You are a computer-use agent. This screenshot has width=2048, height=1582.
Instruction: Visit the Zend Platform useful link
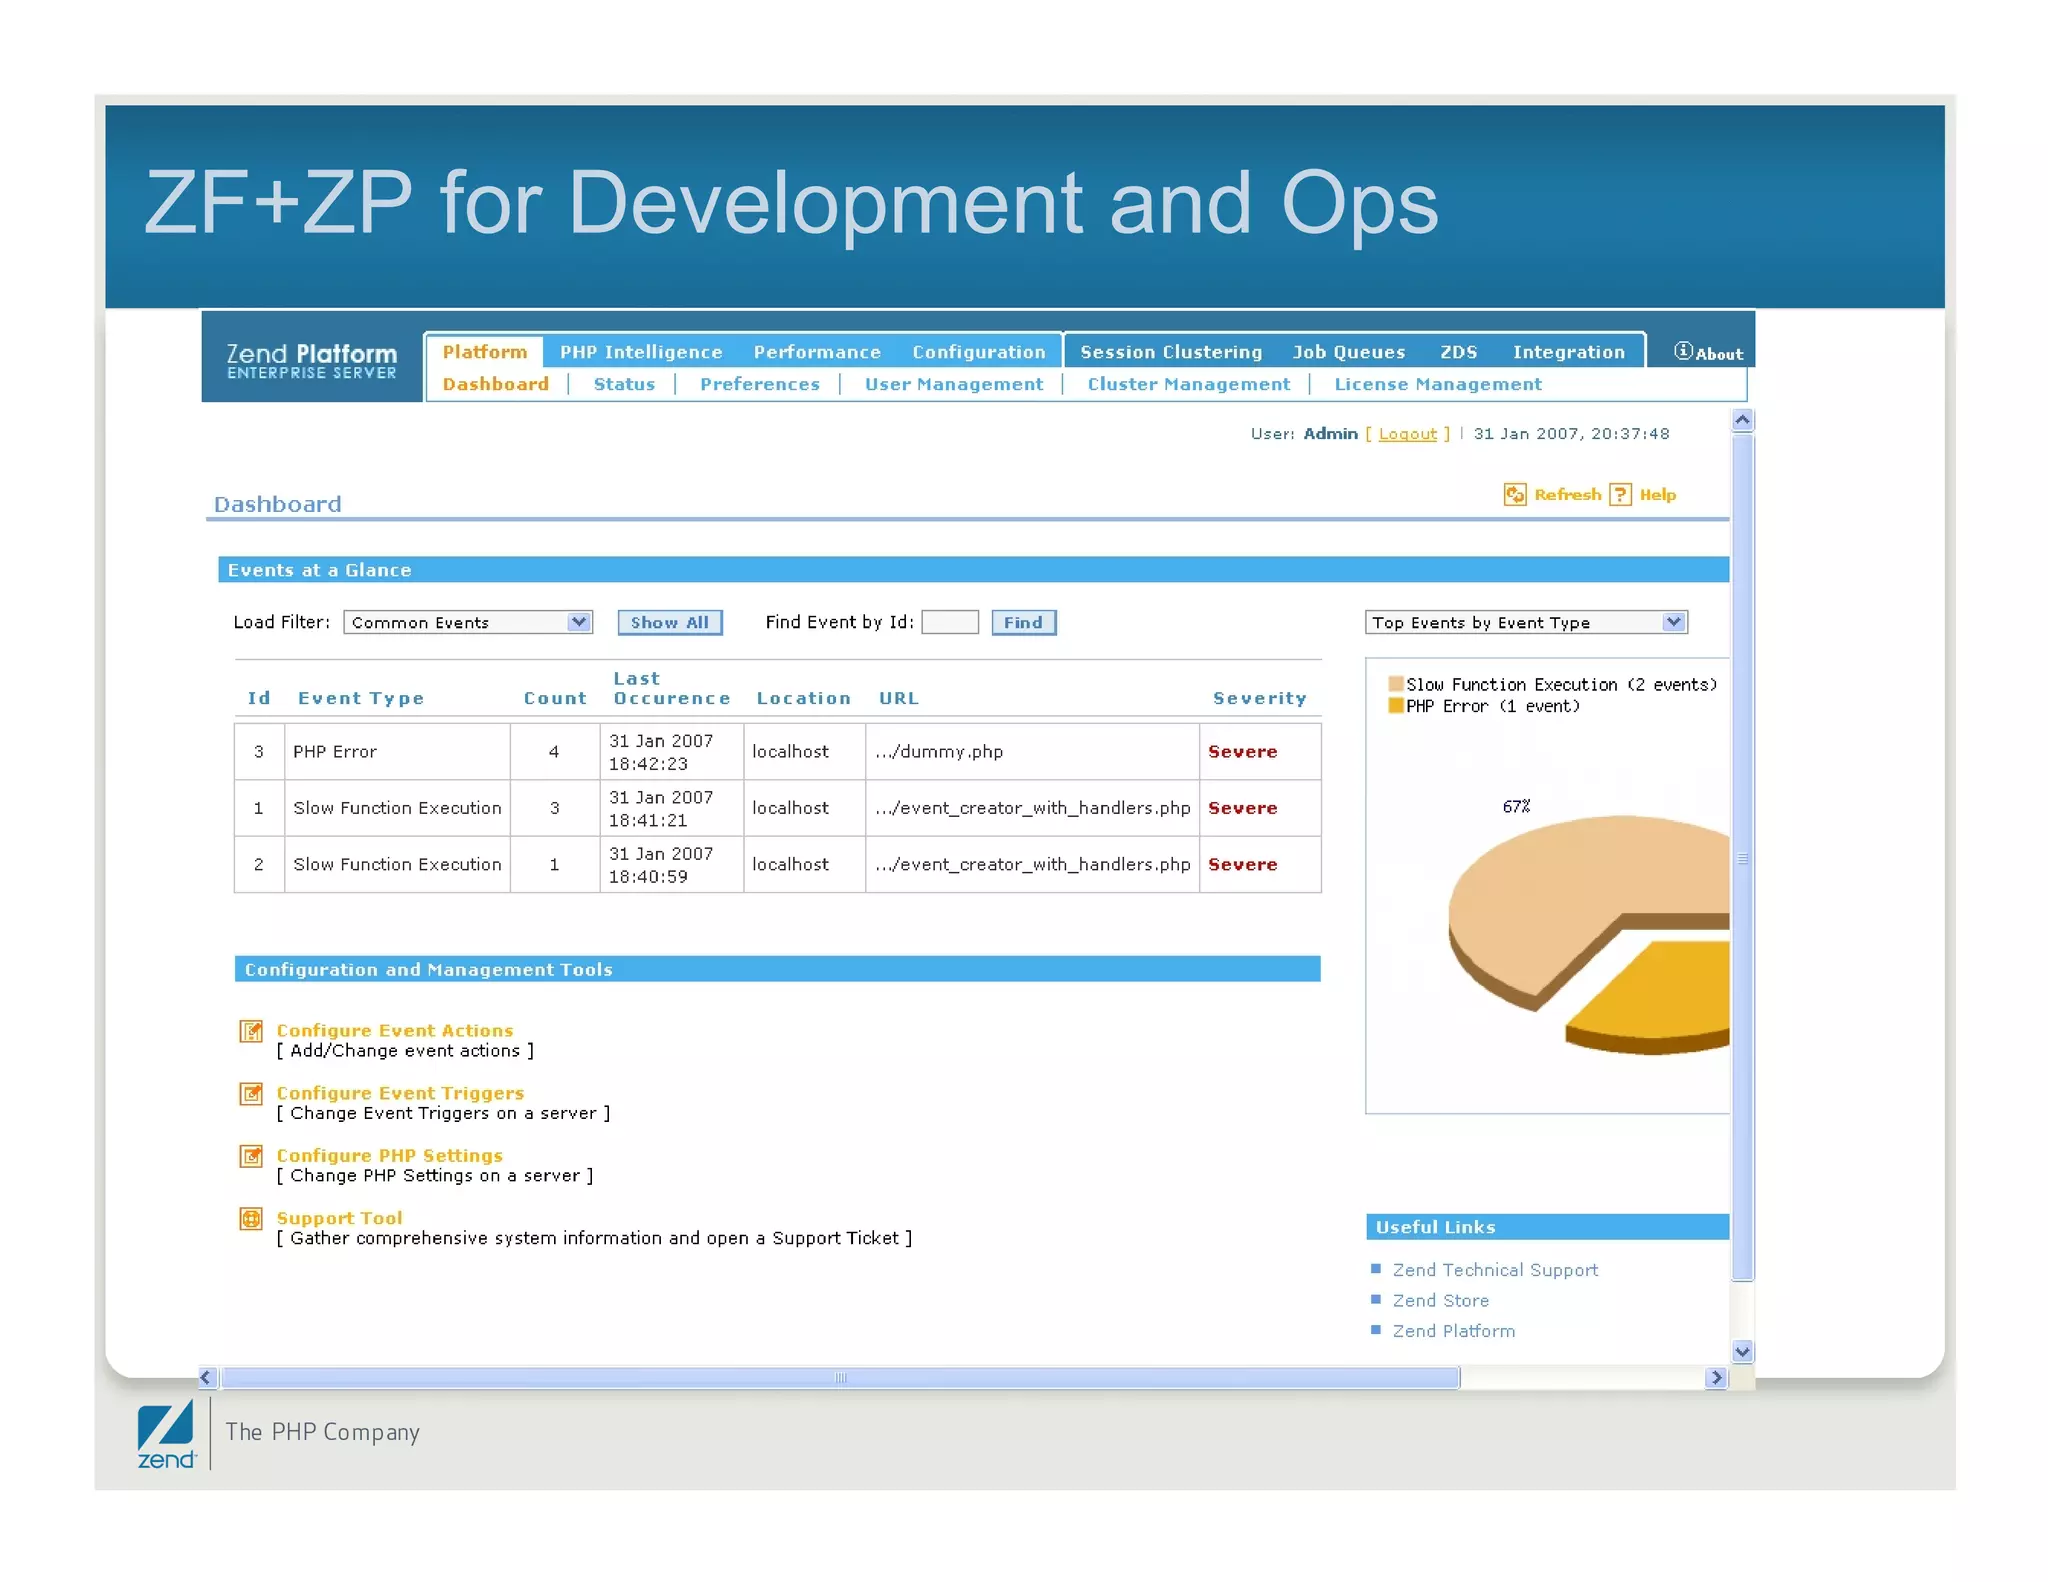1453,1331
